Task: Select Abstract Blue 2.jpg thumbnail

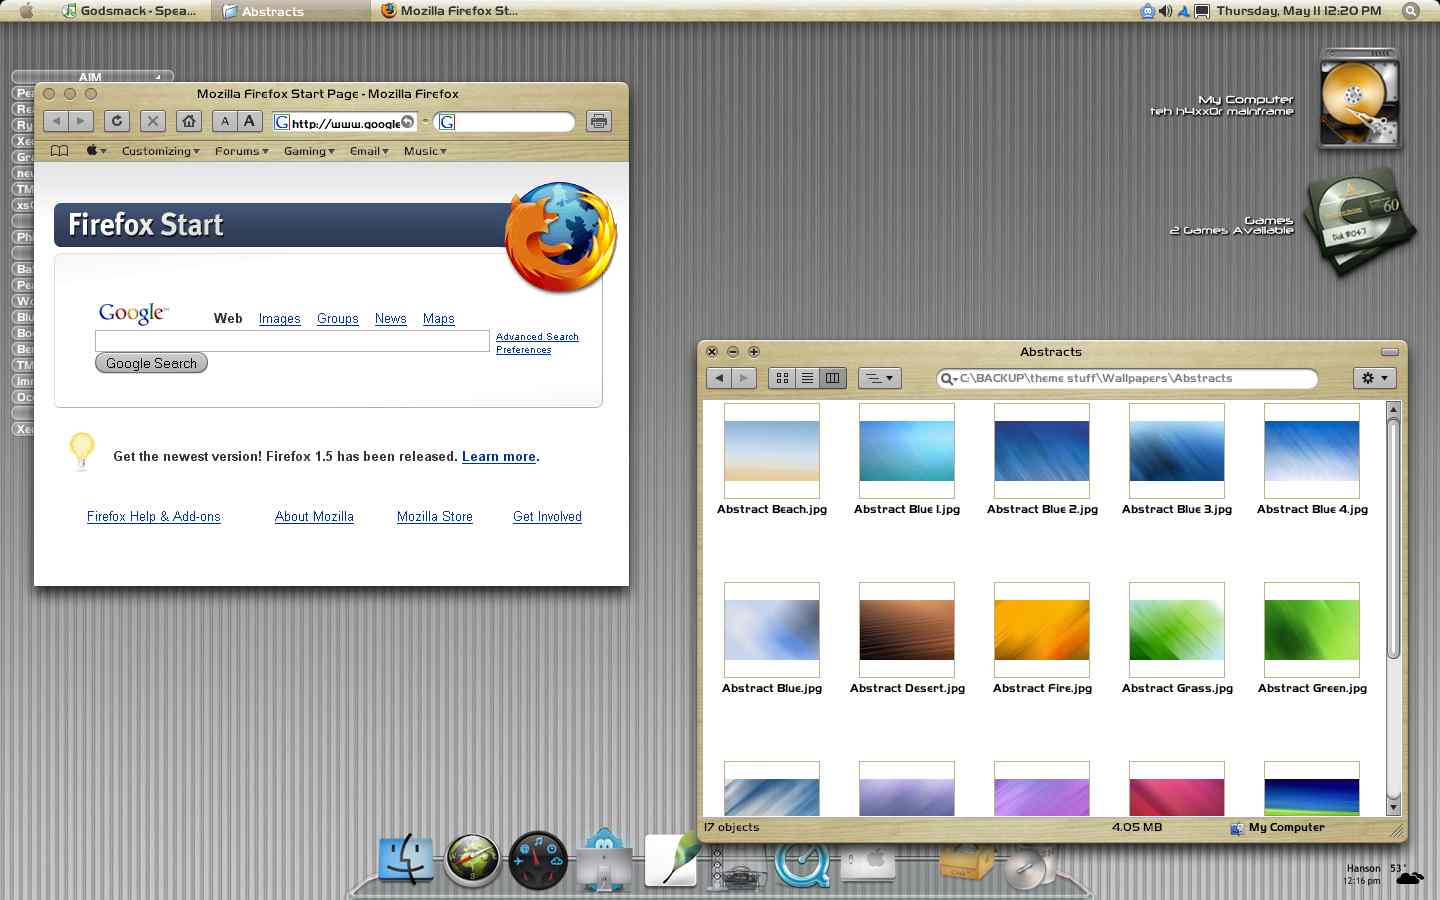Action: tap(1042, 451)
